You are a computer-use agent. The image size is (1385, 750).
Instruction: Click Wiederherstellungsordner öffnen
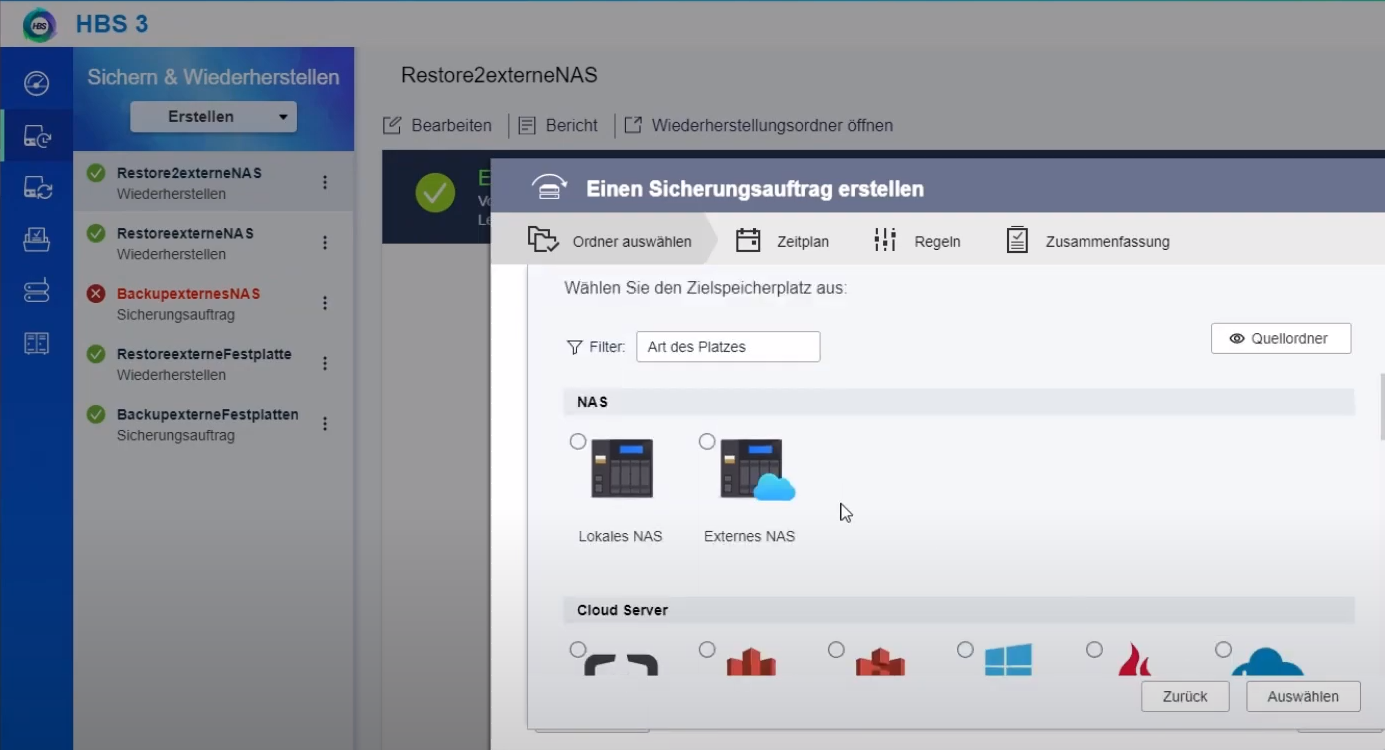tap(759, 126)
